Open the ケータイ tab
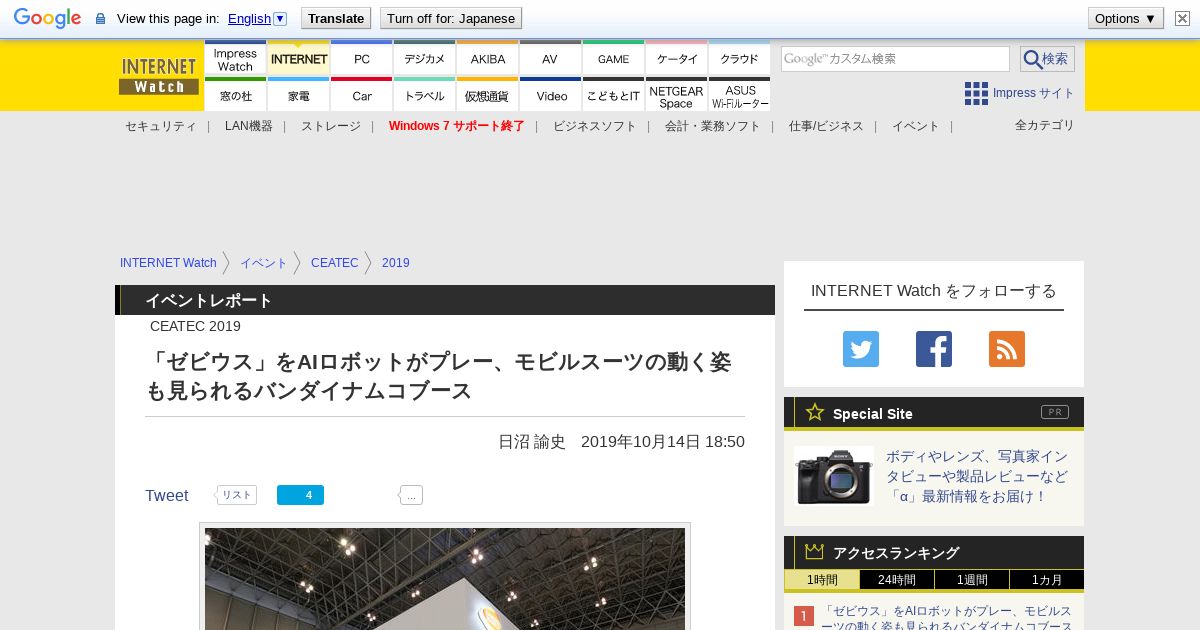This screenshot has height=630, width=1200. pos(677,59)
